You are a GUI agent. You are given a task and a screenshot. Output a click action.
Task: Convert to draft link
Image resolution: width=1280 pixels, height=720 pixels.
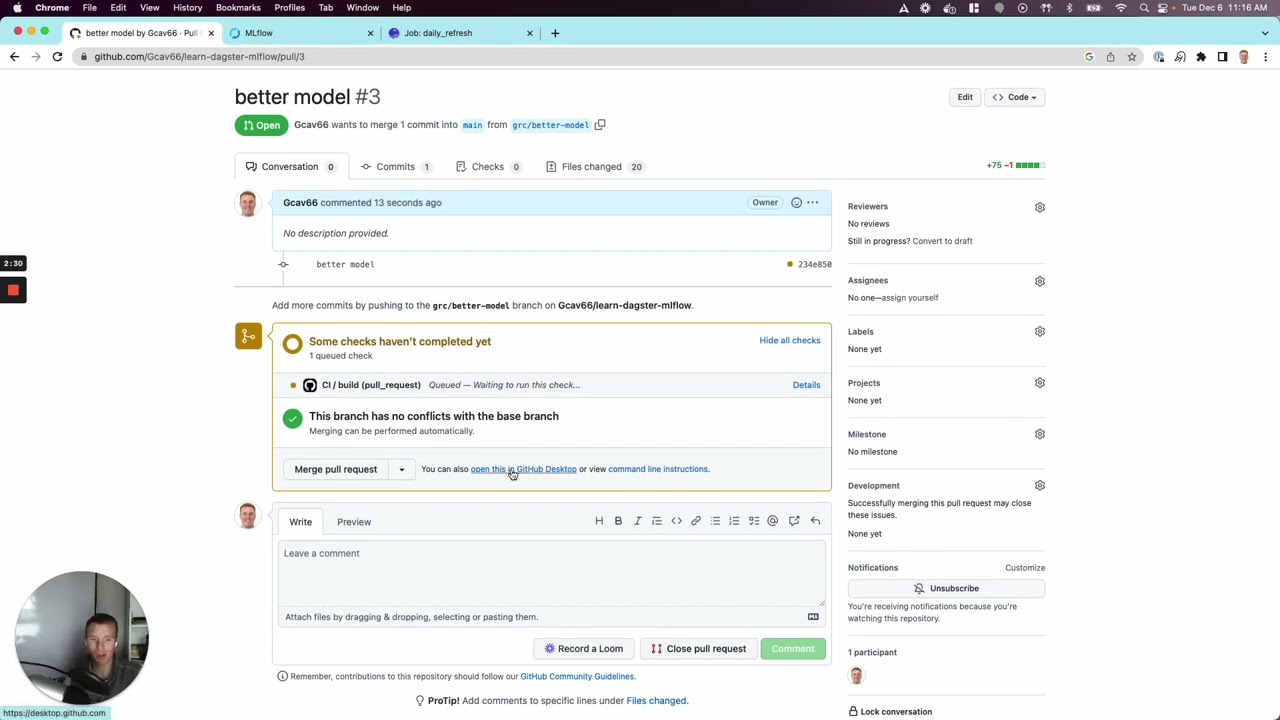coord(942,241)
